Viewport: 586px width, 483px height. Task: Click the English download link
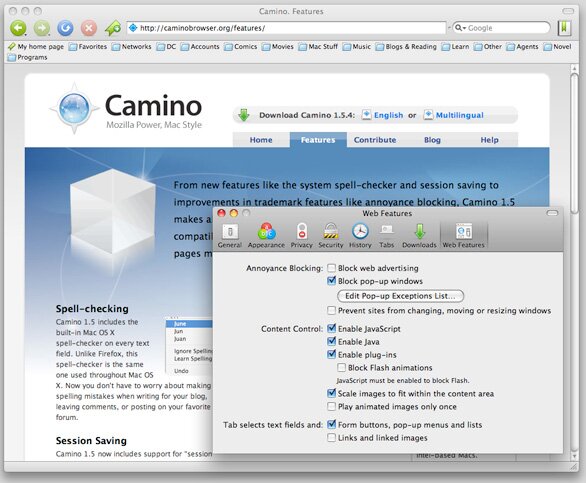tap(389, 115)
